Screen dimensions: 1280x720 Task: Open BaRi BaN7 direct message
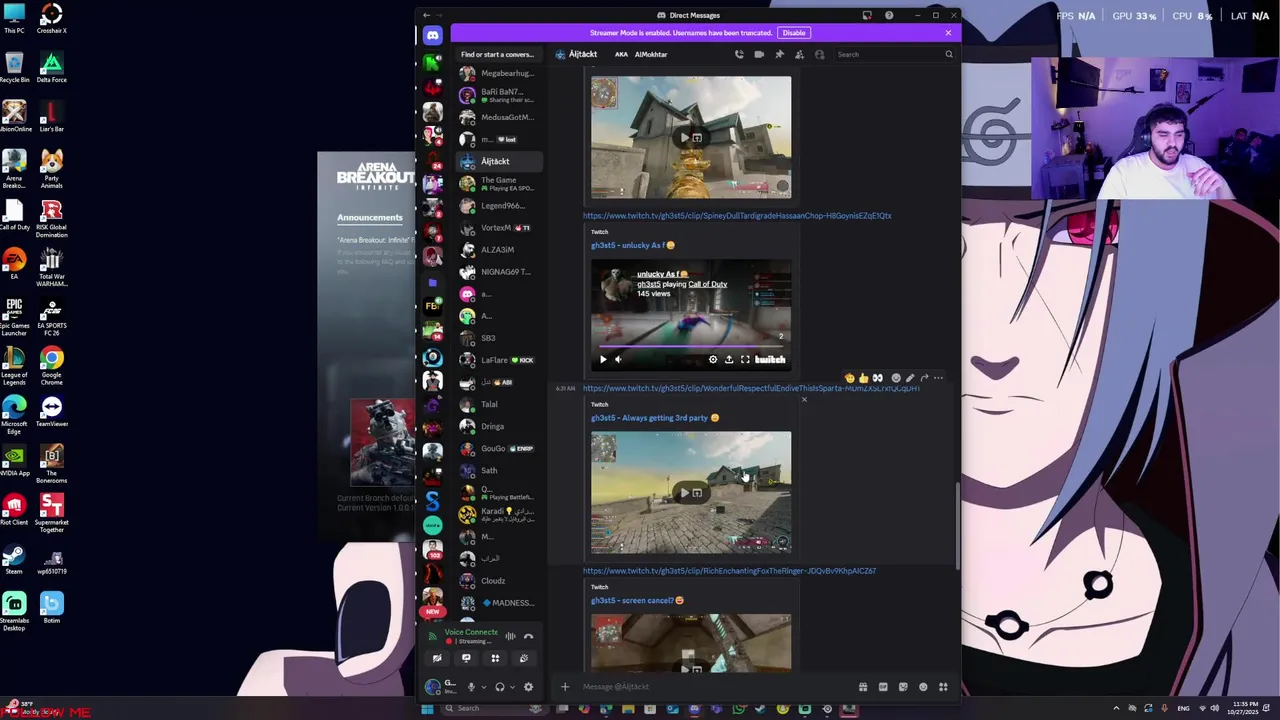click(499, 95)
